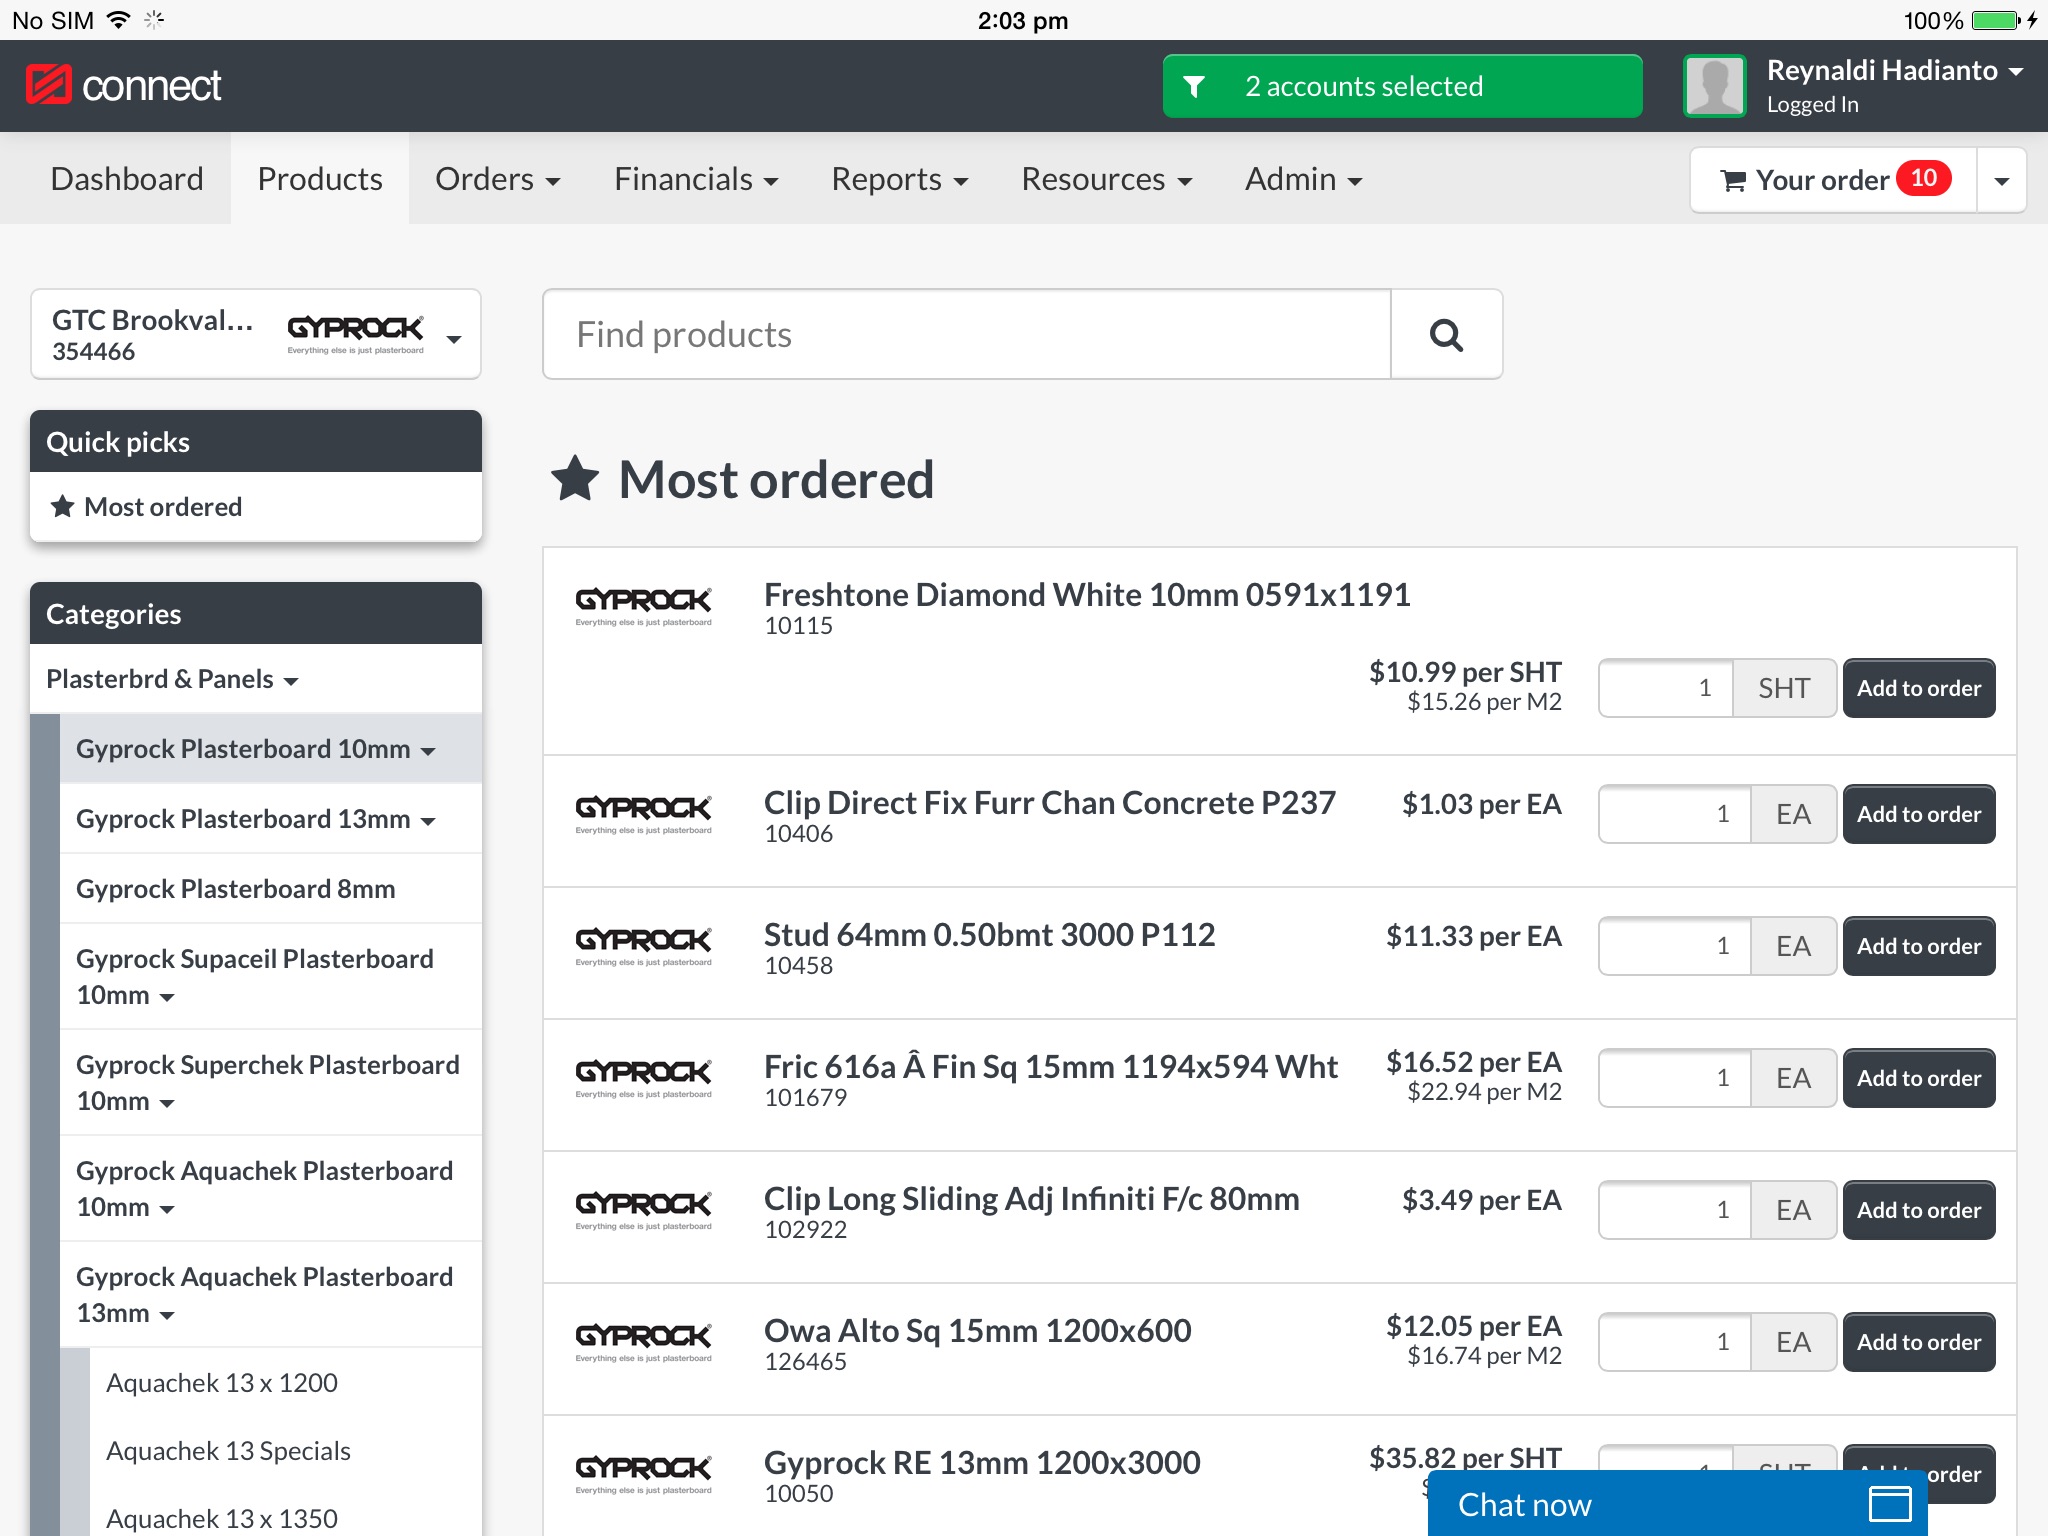The width and height of the screenshot is (2048, 1536).
Task: Open the Financials menu
Action: (x=696, y=179)
